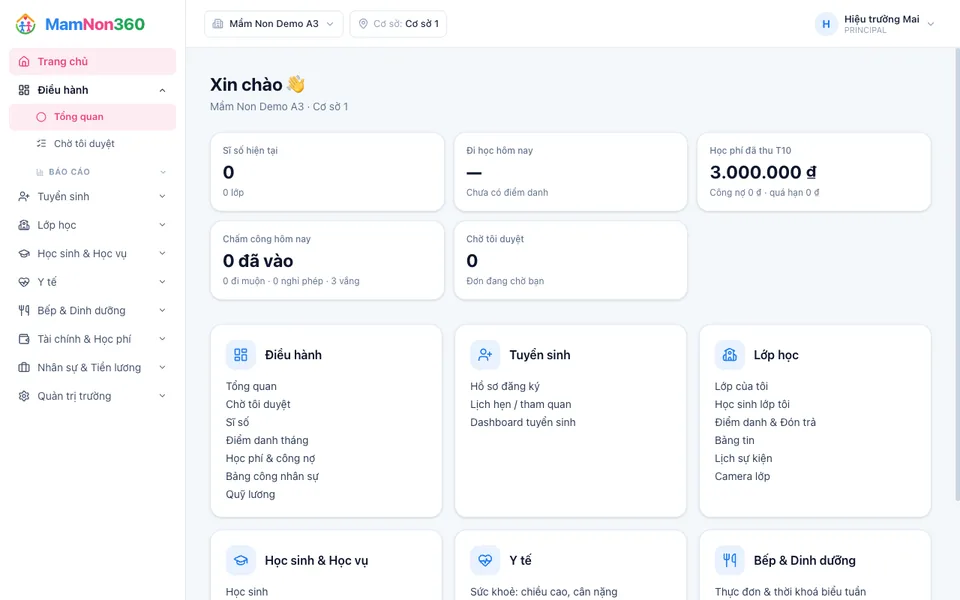Screen dimensions: 960x600
Task: Open Học phí & công nợ link
Action: 271,459
